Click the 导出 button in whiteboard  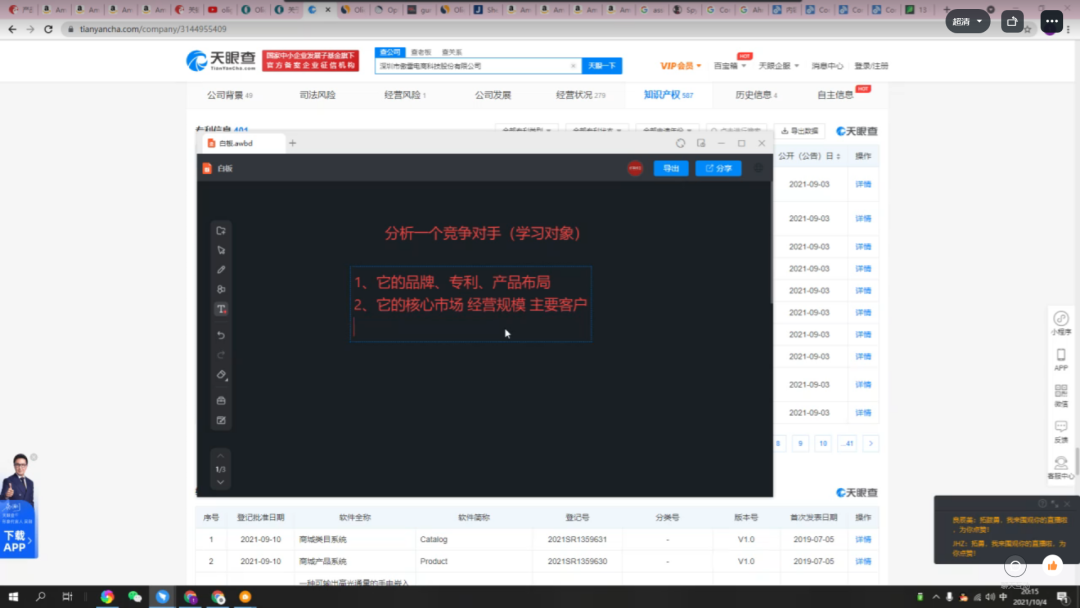[671, 168]
